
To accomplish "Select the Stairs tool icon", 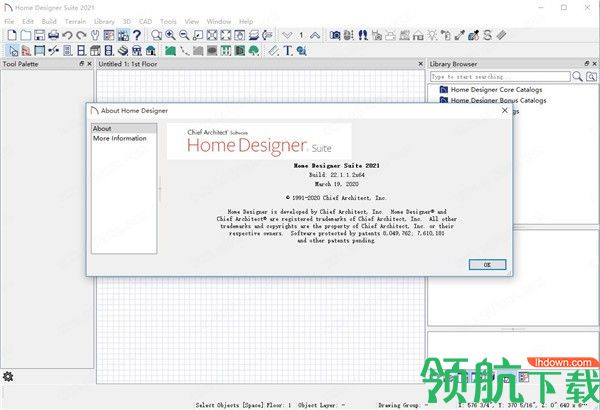I will pos(123,51).
